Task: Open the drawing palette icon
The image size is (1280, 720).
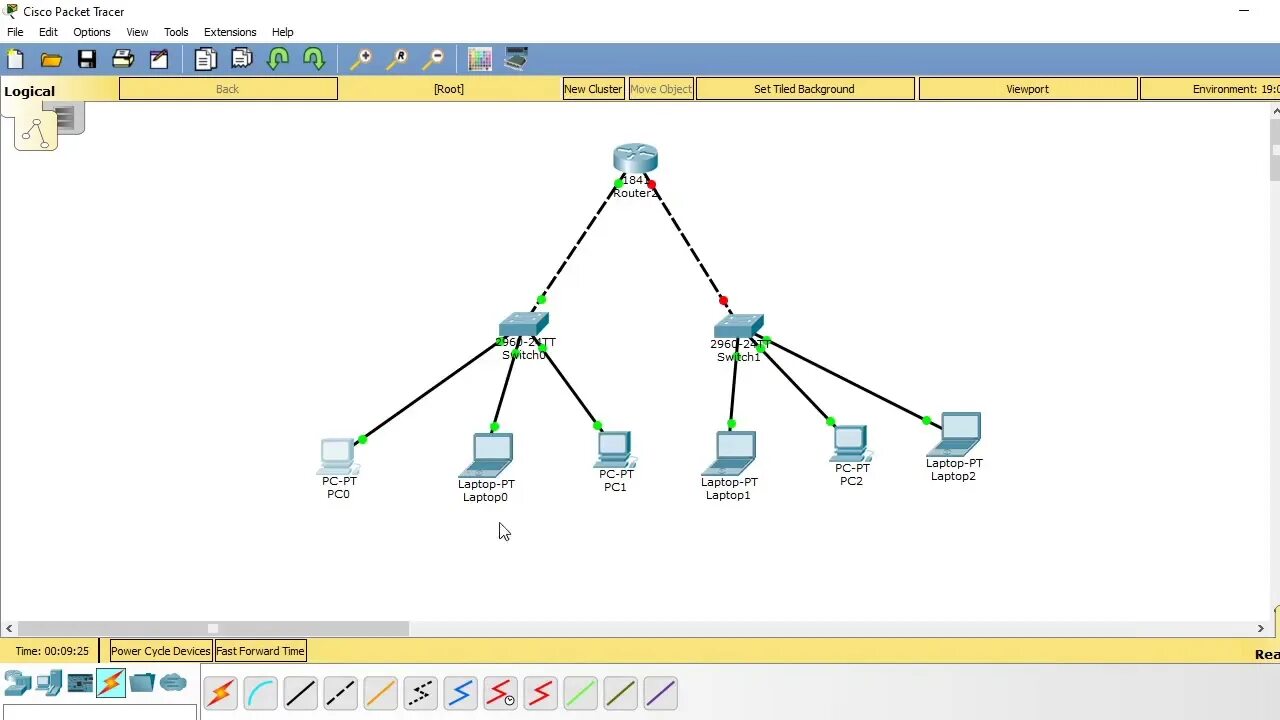Action: click(480, 59)
